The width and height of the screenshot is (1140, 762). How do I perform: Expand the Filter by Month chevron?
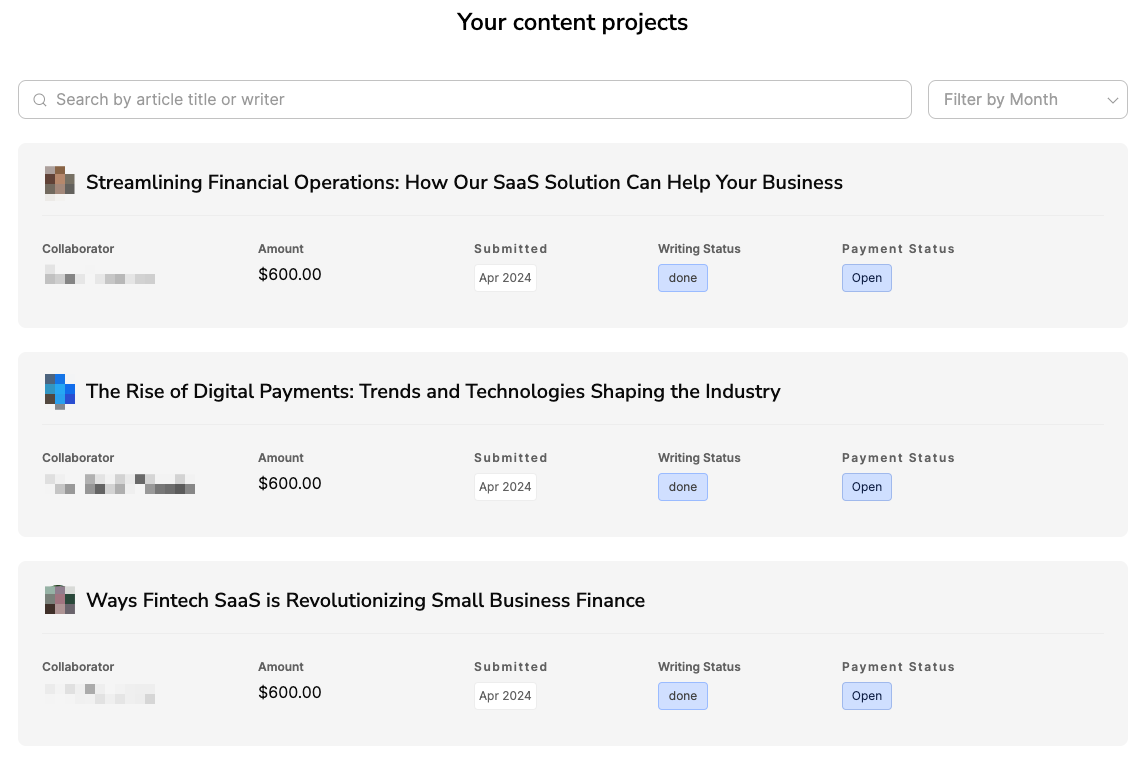[x=1112, y=100]
